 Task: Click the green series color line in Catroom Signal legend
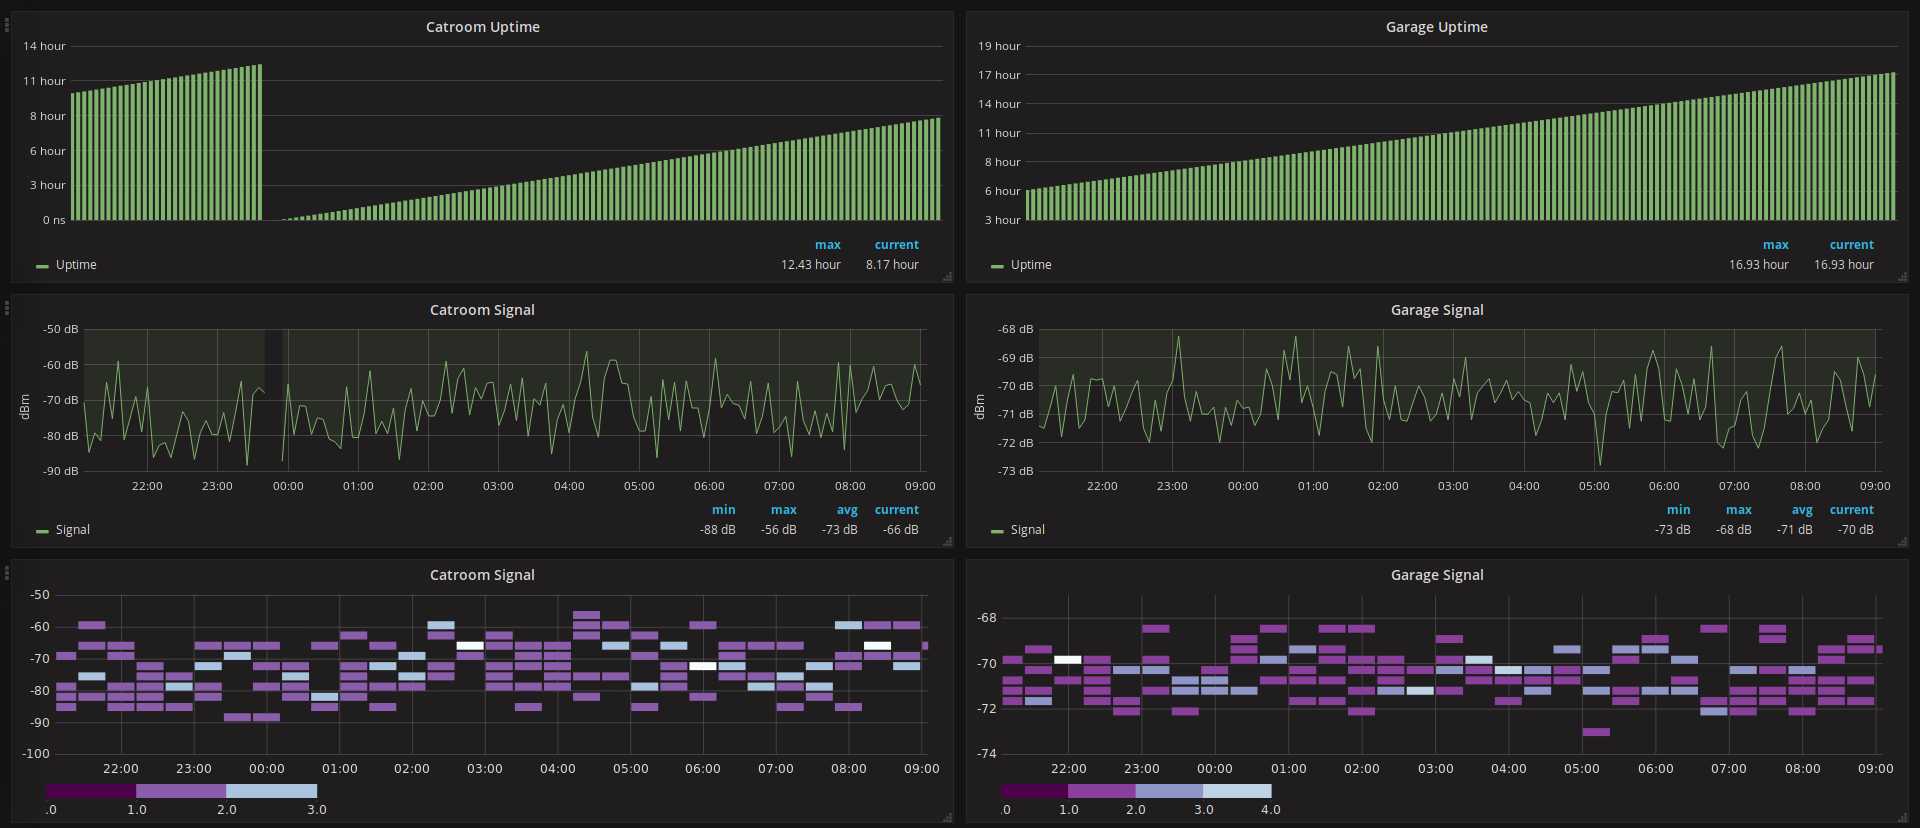click(42, 531)
